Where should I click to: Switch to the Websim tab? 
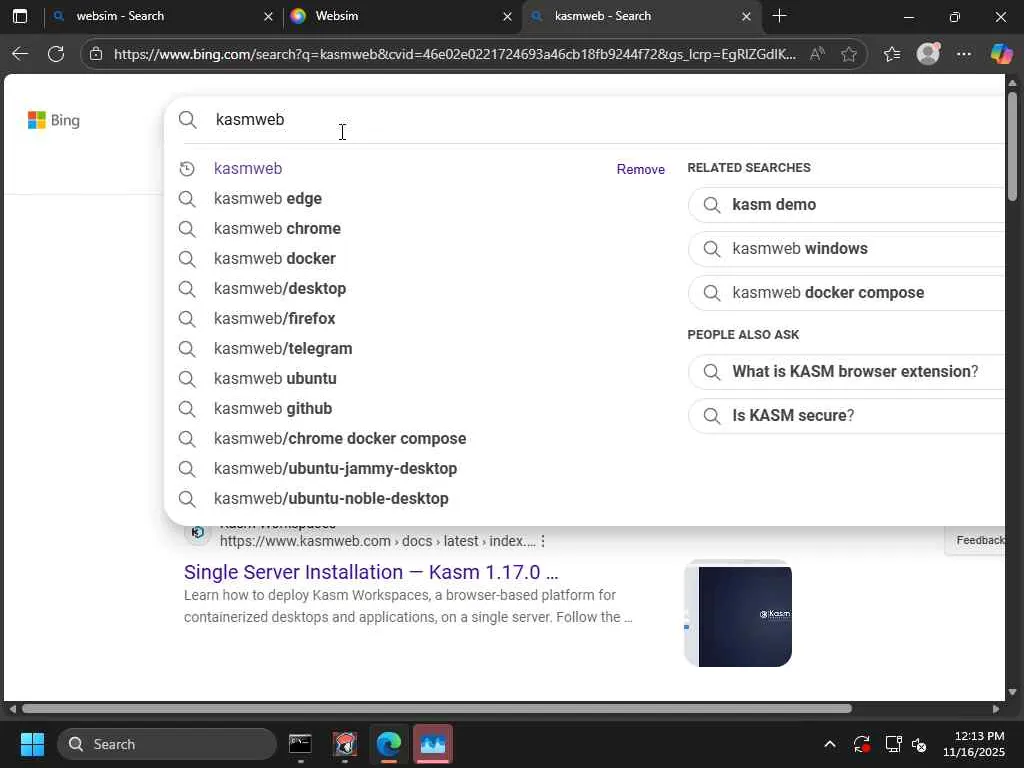click(402, 16)
